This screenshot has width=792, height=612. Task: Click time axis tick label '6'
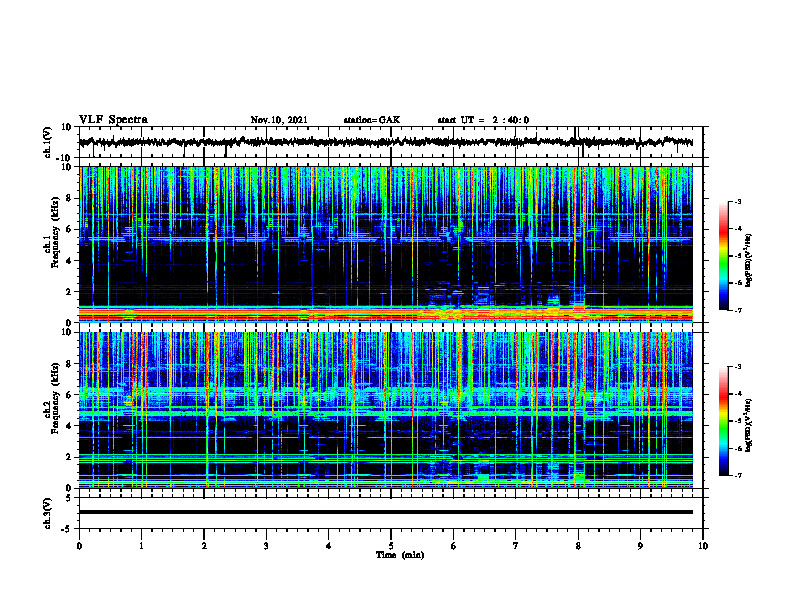click(x=453, y=546)
